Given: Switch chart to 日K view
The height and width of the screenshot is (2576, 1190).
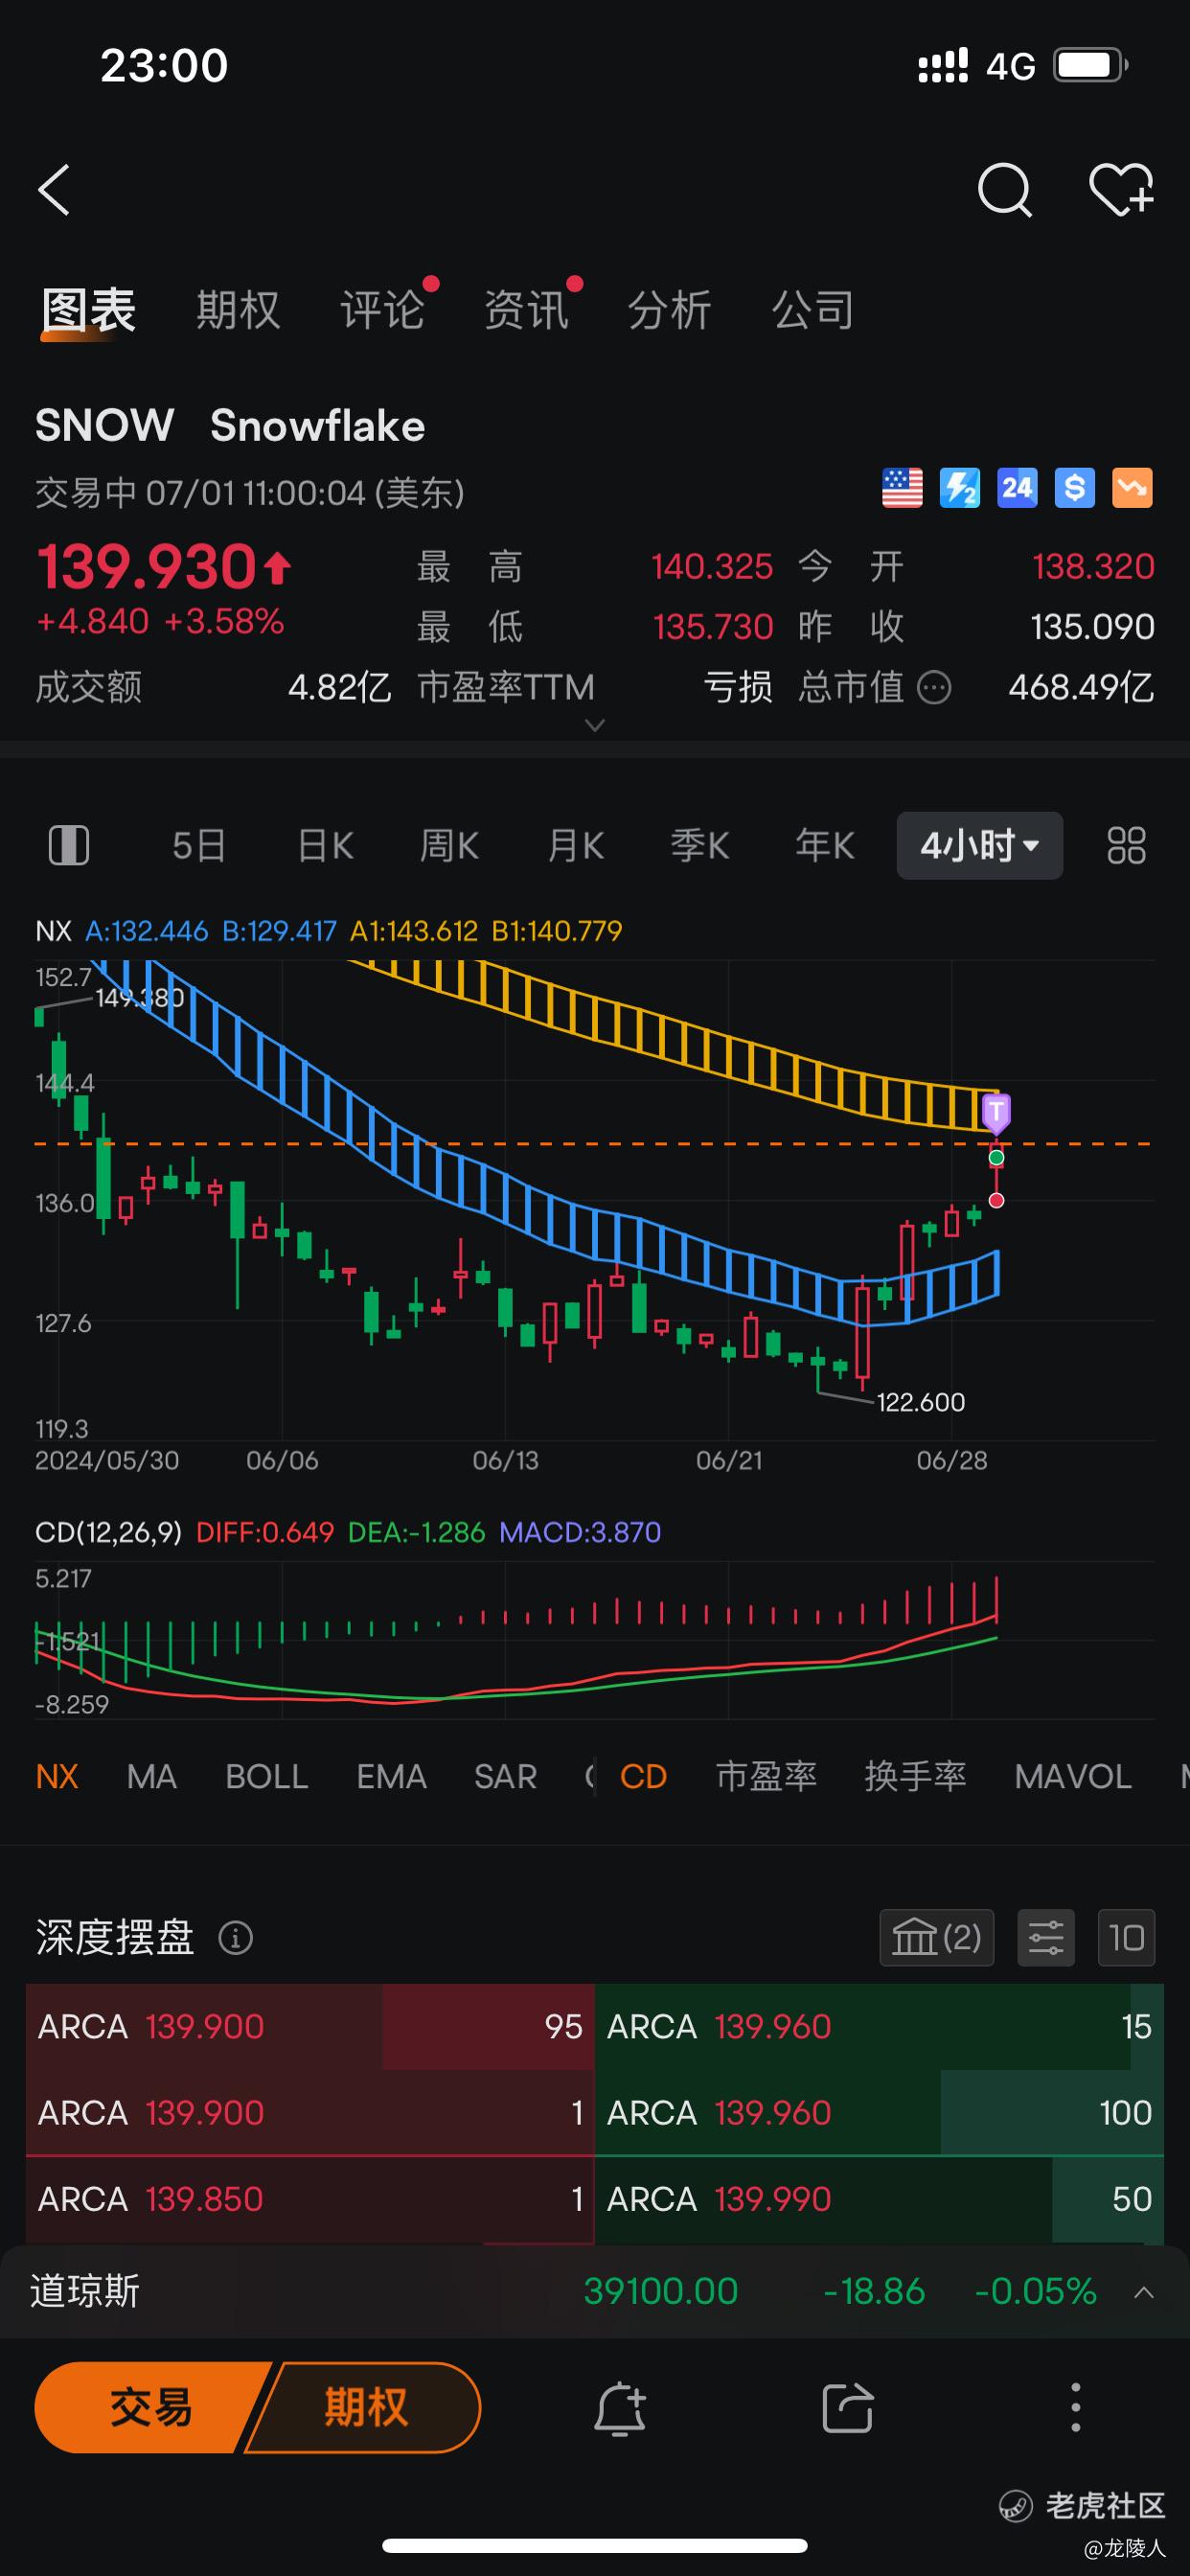Looking at the screenshot, I should [325, 845].
